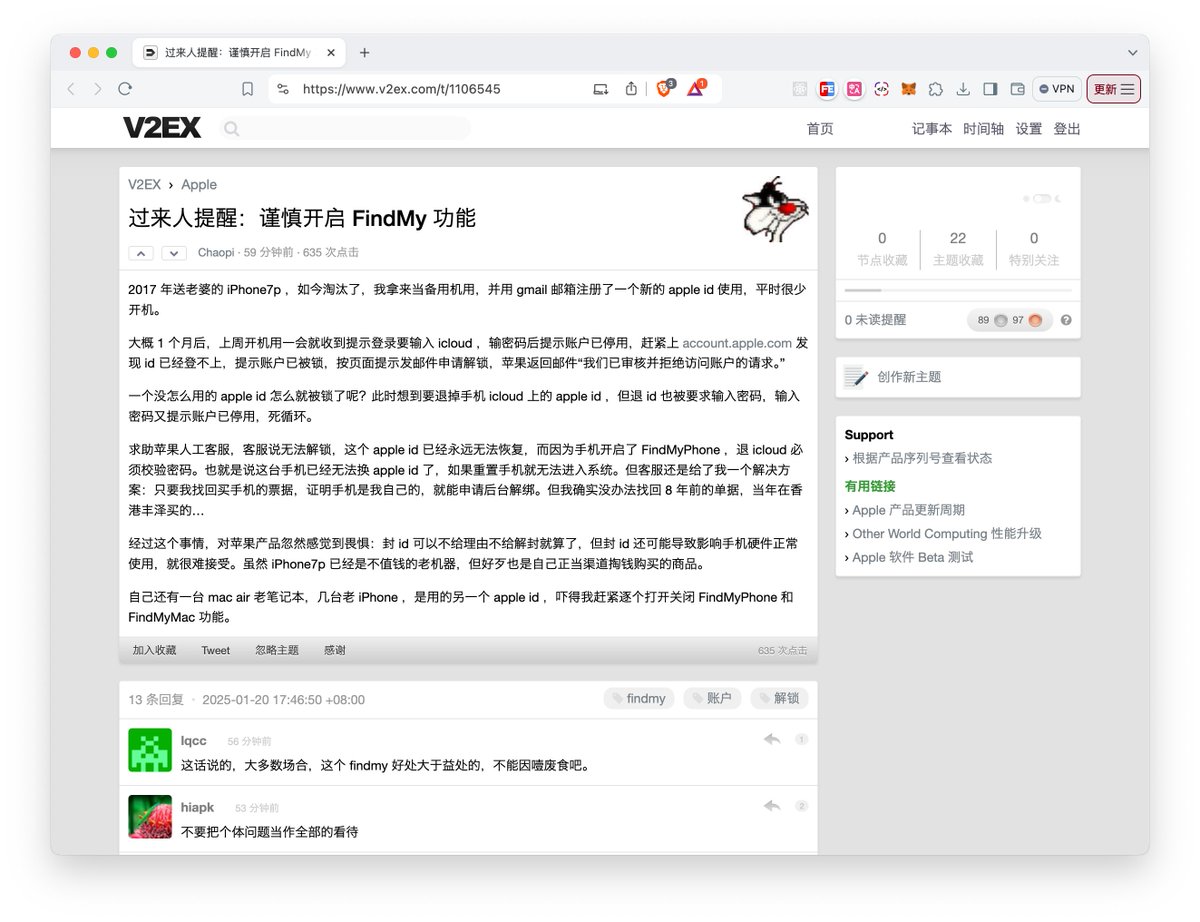Select the 账户 tag
The height and width of the screenshot is (922, 1200).
pyautogui.click(x=712, y=699)
